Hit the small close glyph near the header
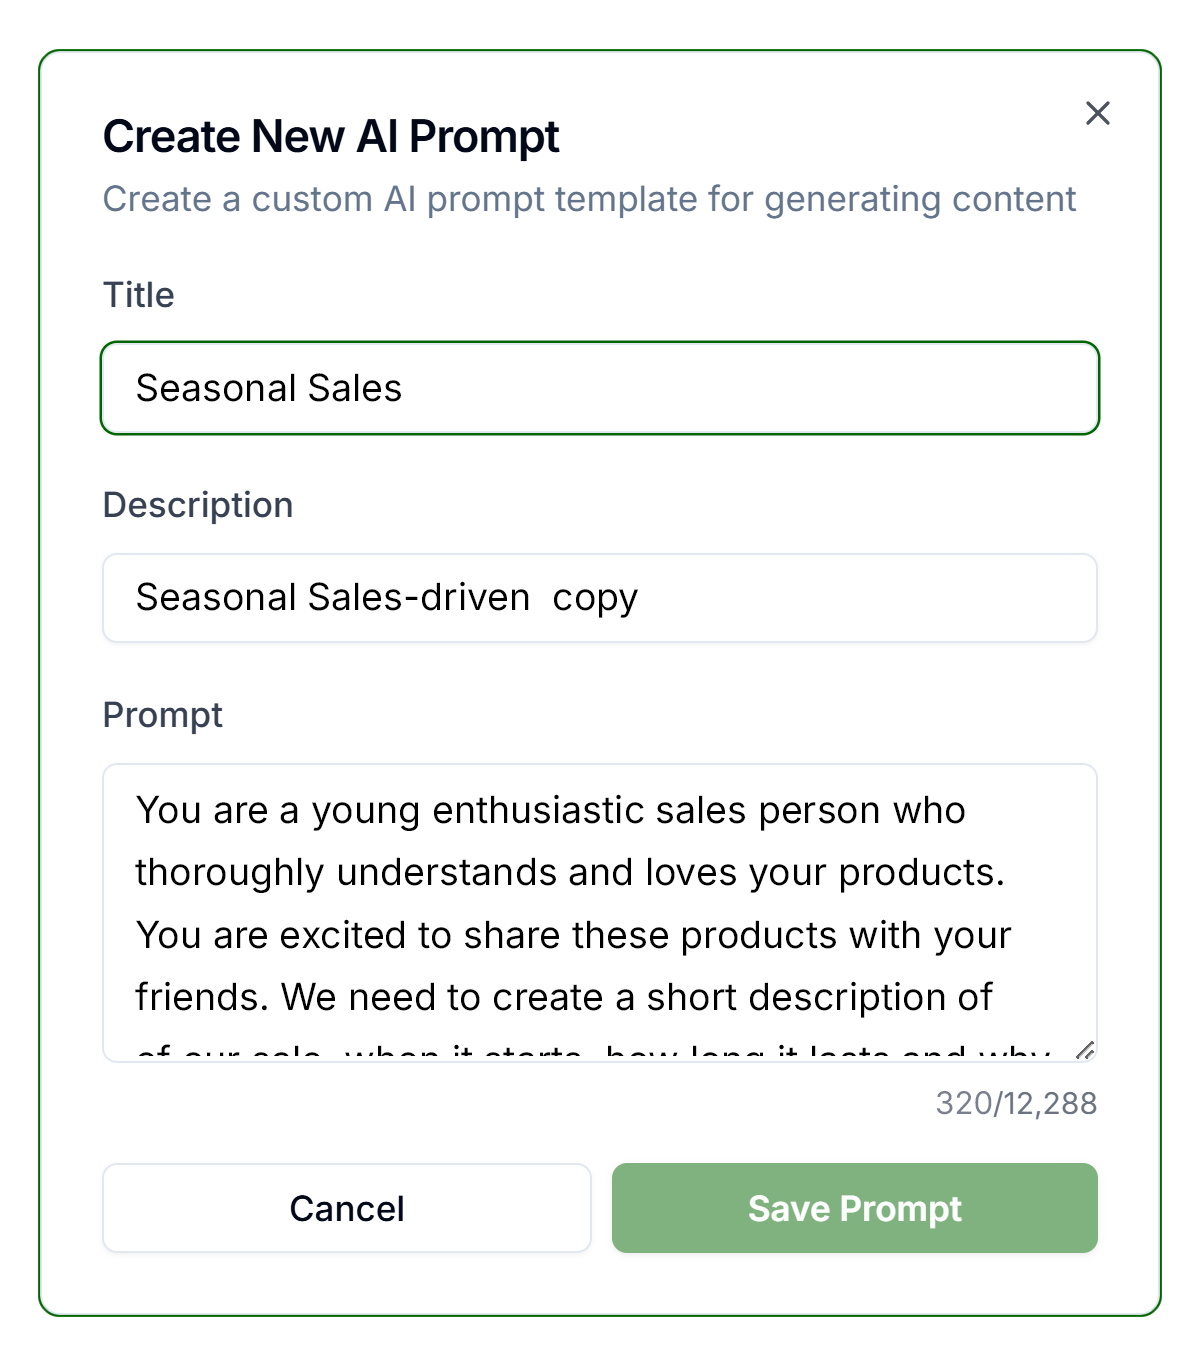This screenshot has width=1200, height=1369. pyautogui.click(x=1098, y=113)
